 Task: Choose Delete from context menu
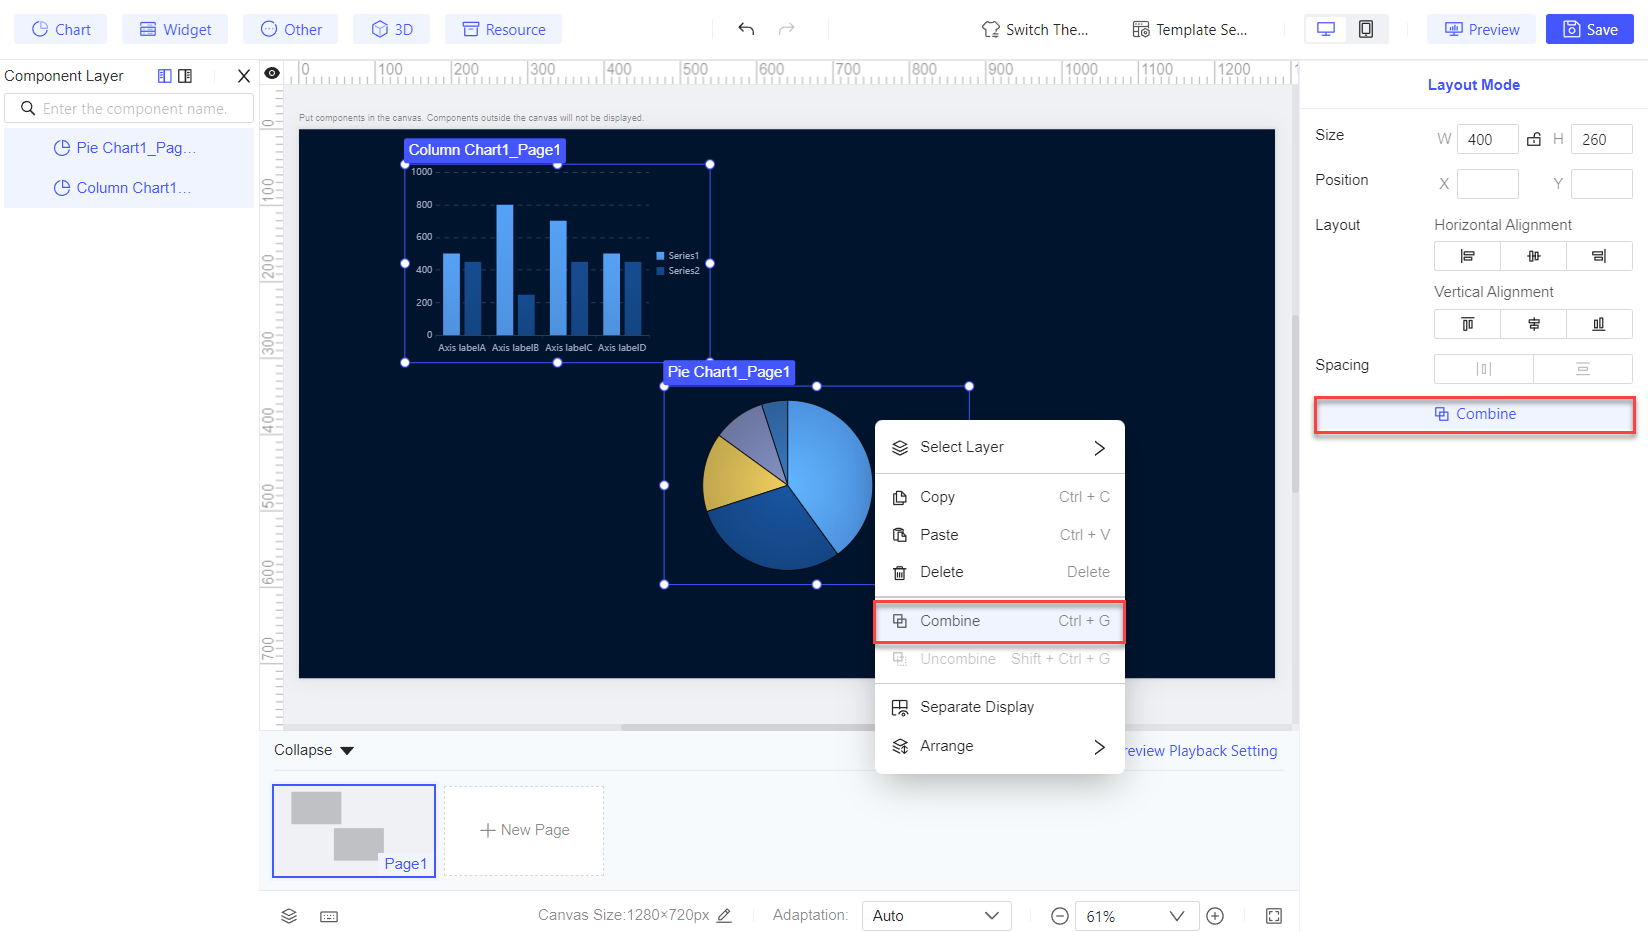coord(1000,572)
